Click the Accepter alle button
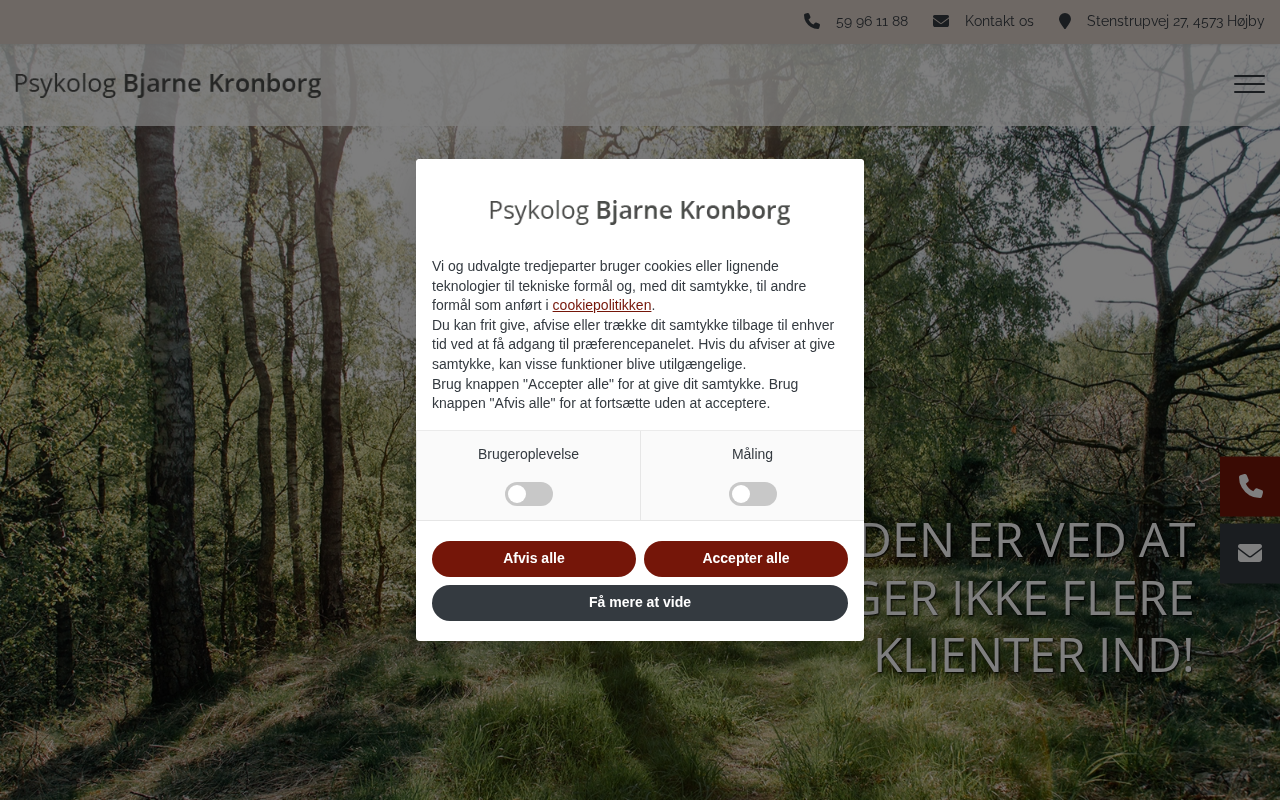Screen dimensions: 1280x800 point(746,559)
